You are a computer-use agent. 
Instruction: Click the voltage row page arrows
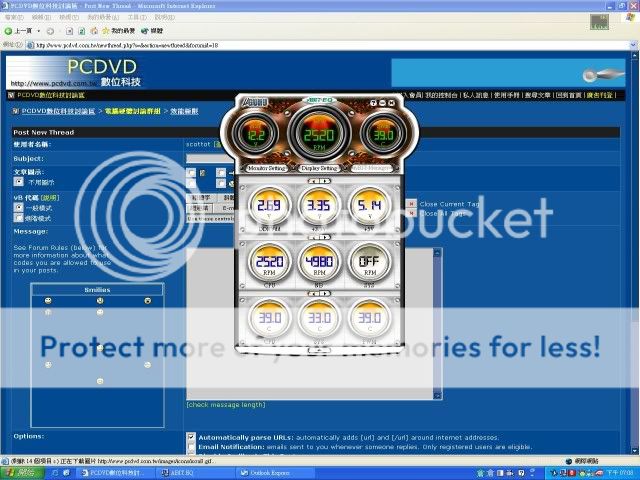319,181
